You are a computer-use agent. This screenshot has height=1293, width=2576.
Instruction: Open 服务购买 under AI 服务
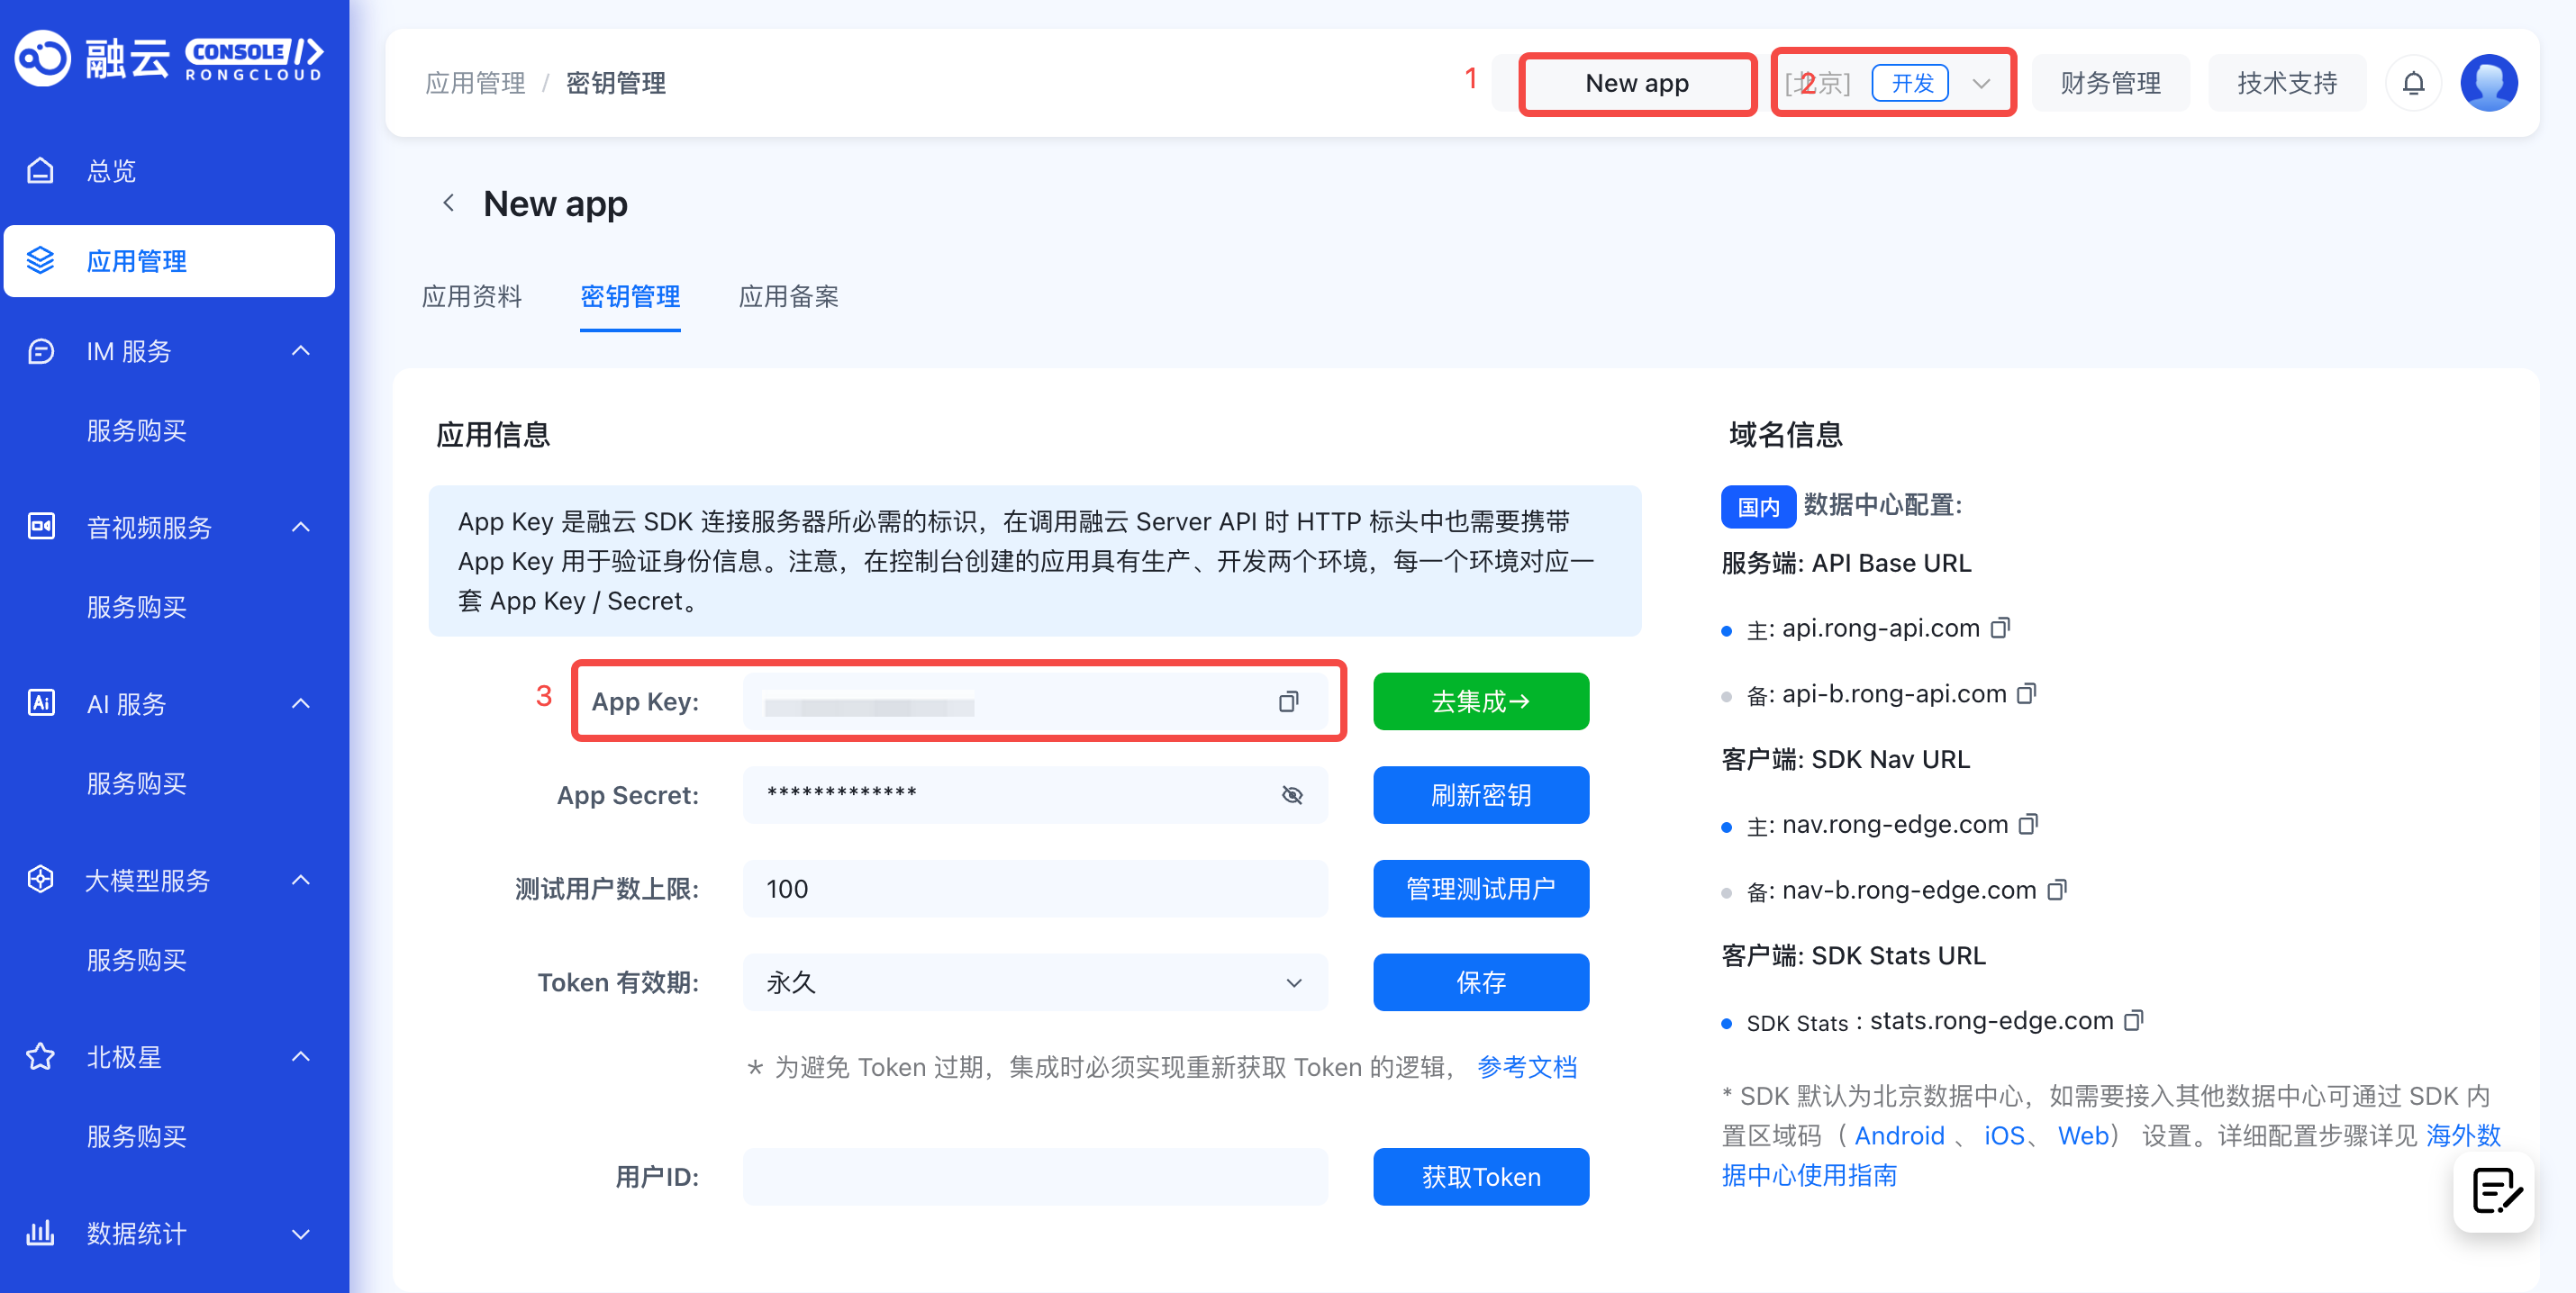(137, 783)
